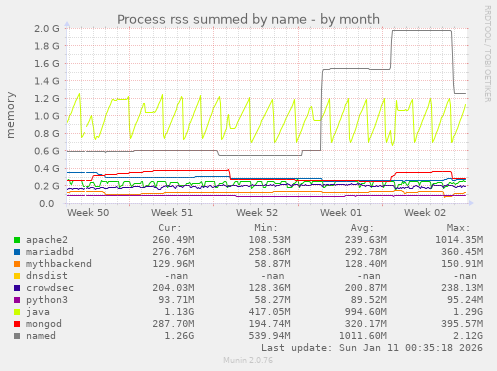Screen dimensions: 497x371
Task: Click the 1.0 G y-axis label
Action: [x=47, y=116]
